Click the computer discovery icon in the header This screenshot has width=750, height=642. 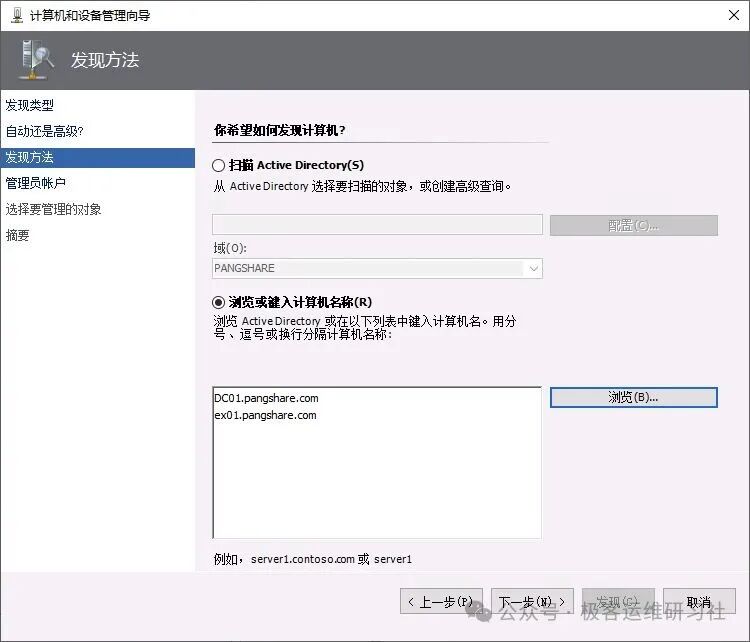[x=36, y=60]
